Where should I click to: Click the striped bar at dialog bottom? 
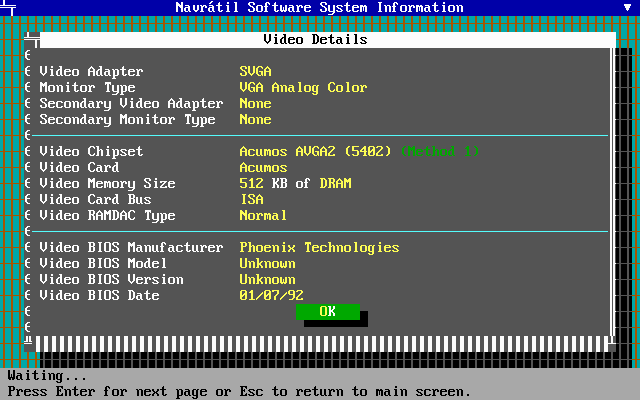click(320, 344)
